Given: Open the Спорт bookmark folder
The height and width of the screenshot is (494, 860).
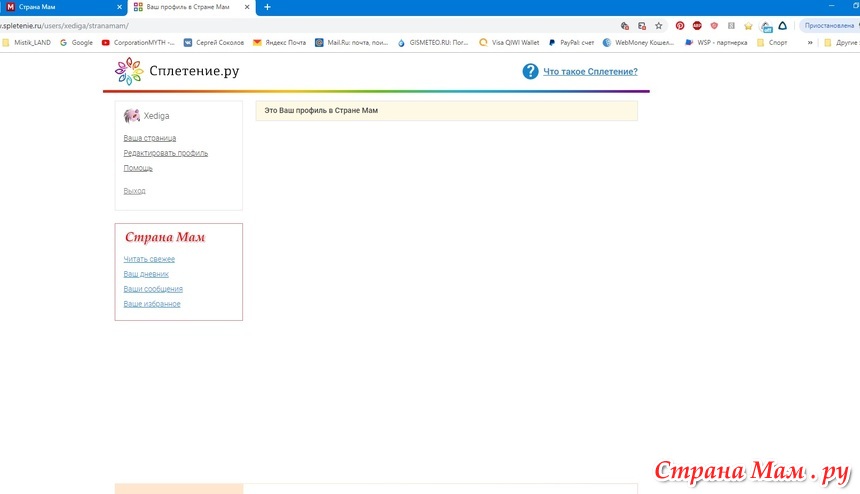Looking at the screenshot, I should point(772,42).
